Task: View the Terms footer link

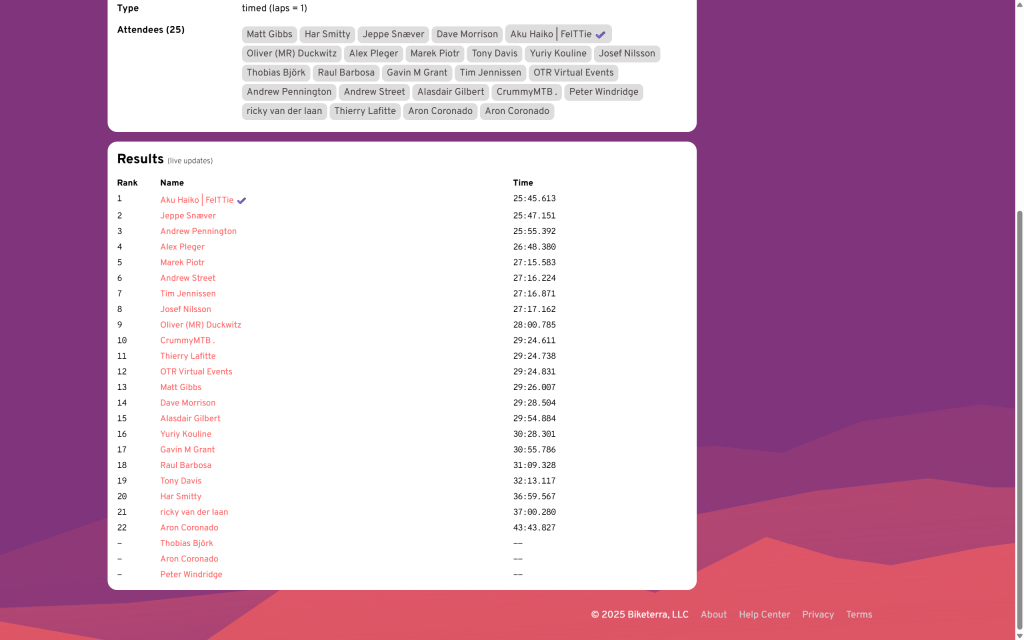Action: pos(858,615)
